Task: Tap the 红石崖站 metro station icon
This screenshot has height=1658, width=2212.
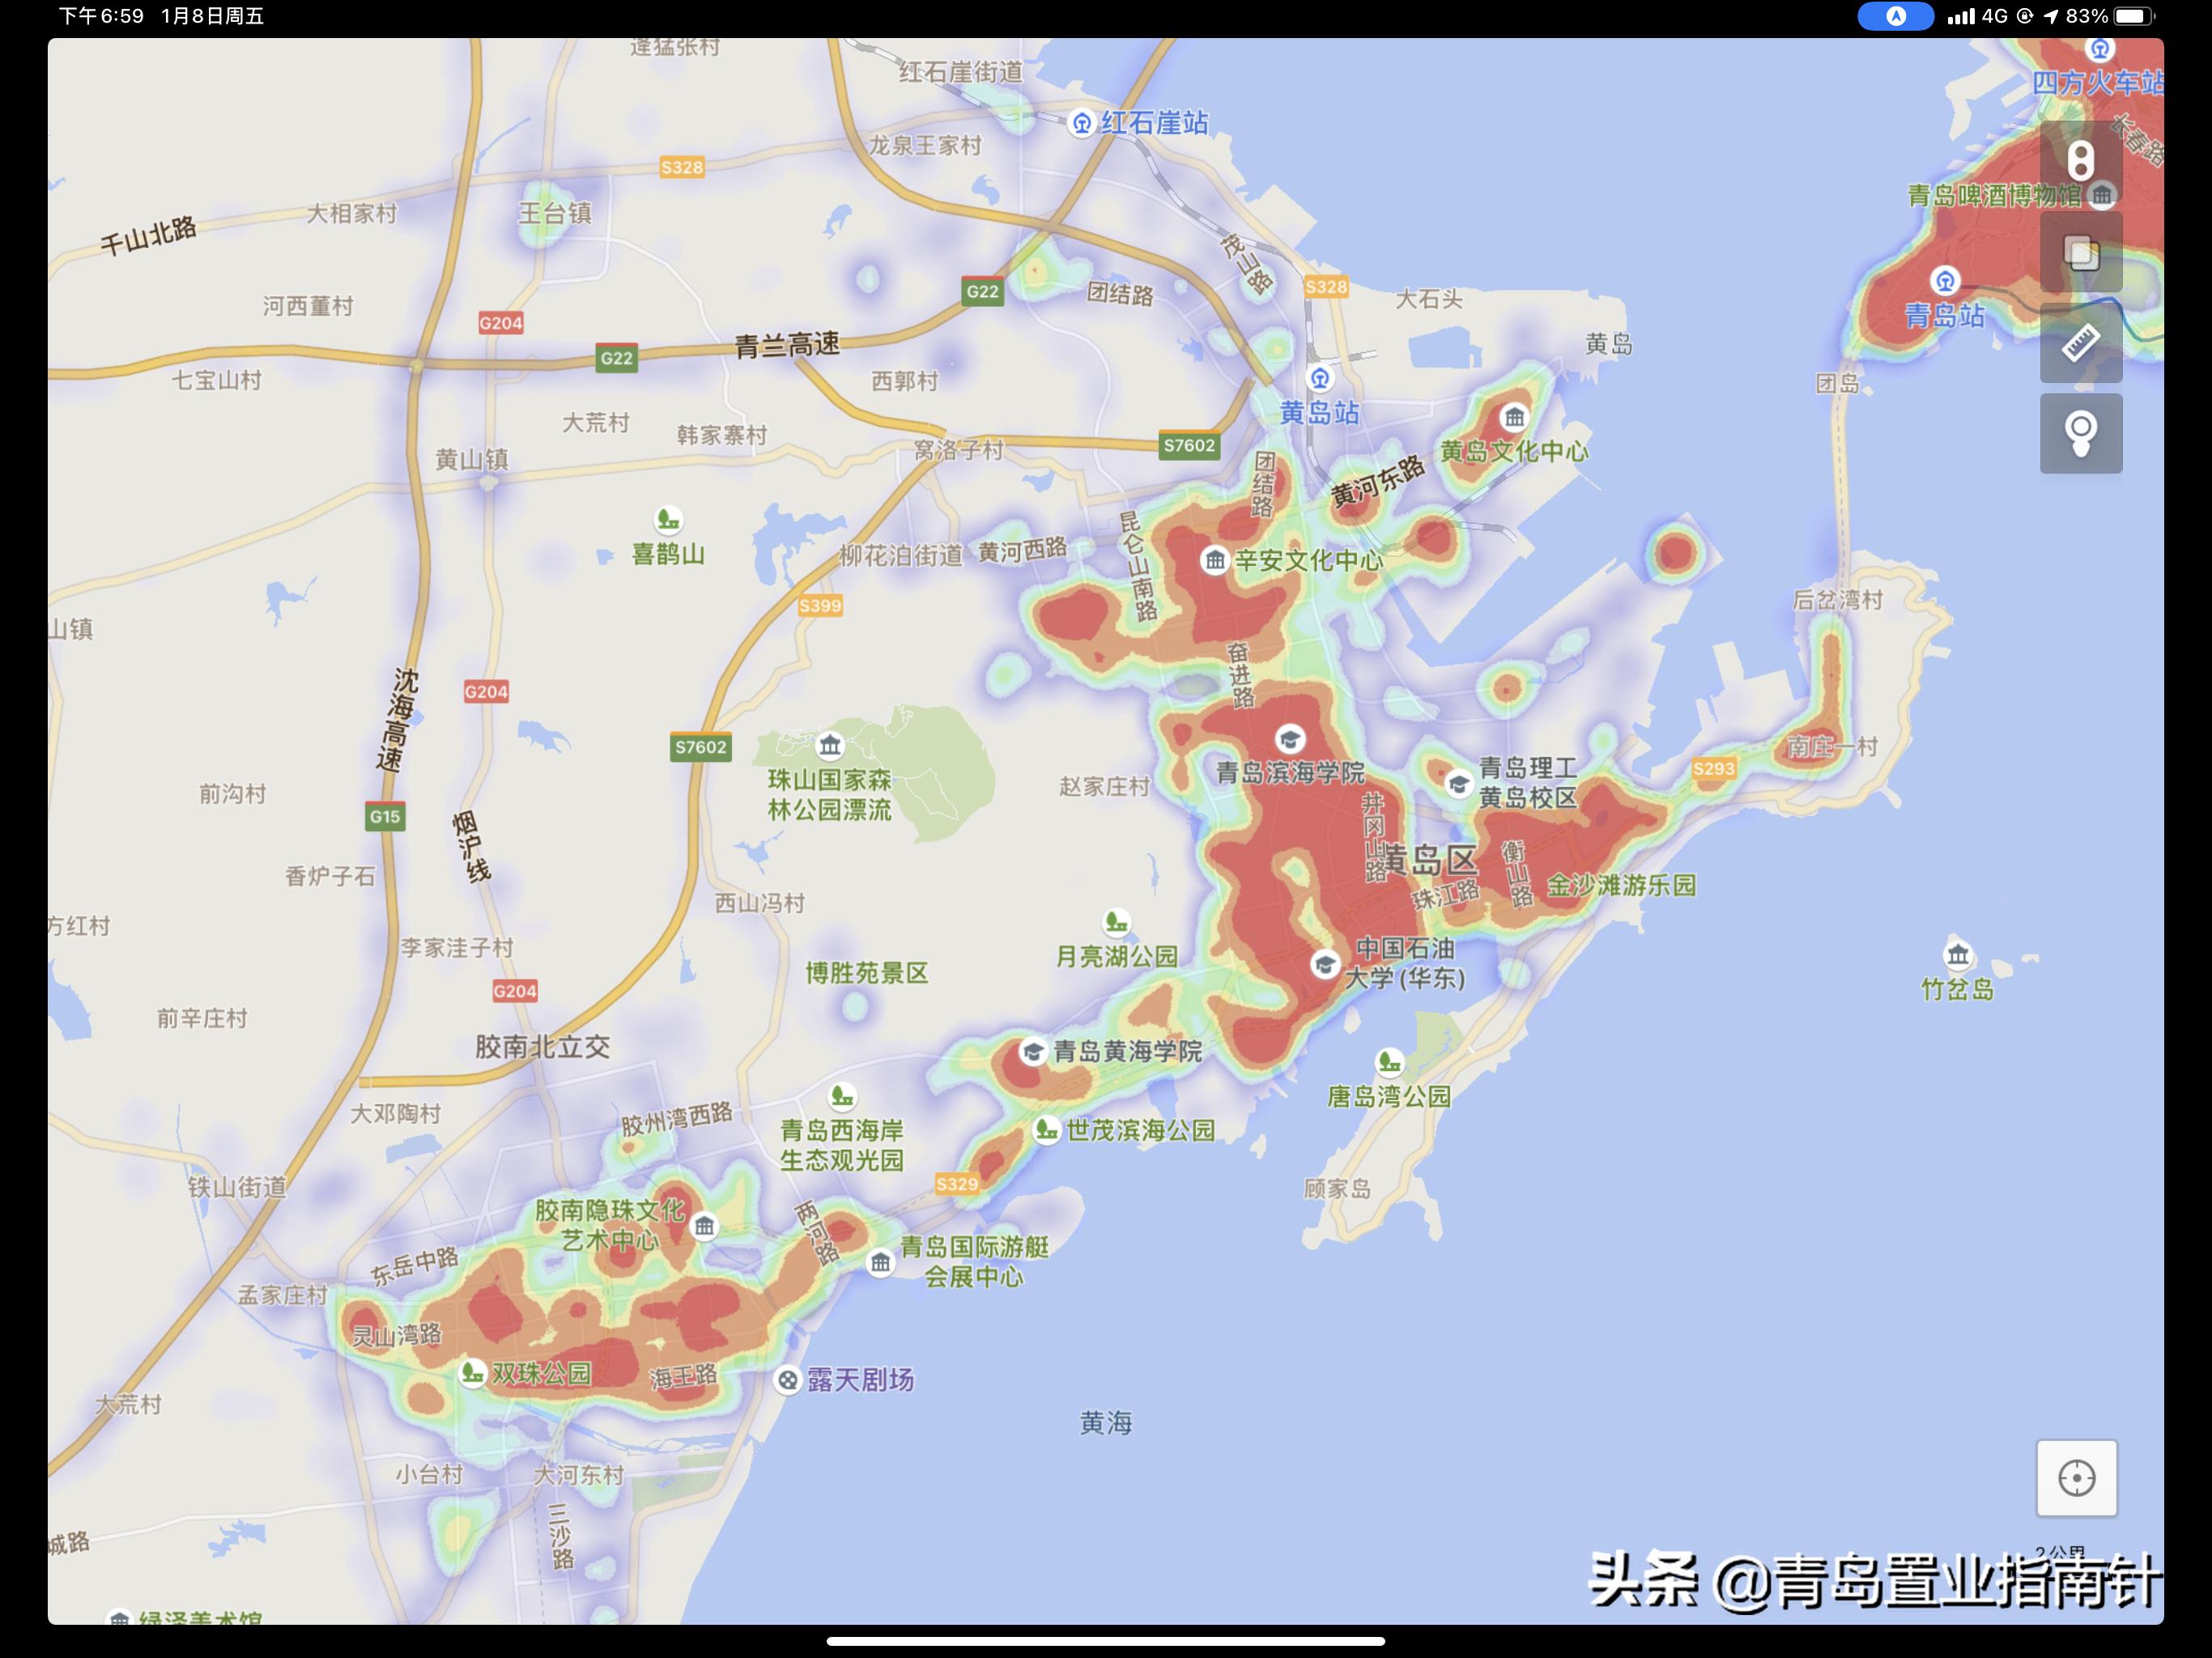Action: [1081, 123]
